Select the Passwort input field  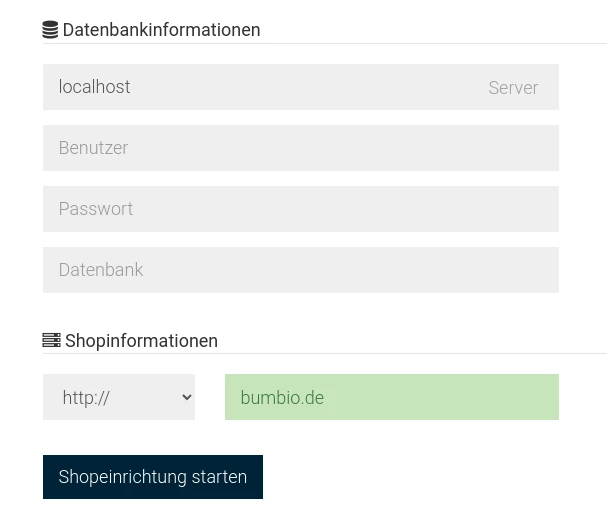tap(301, 209)
